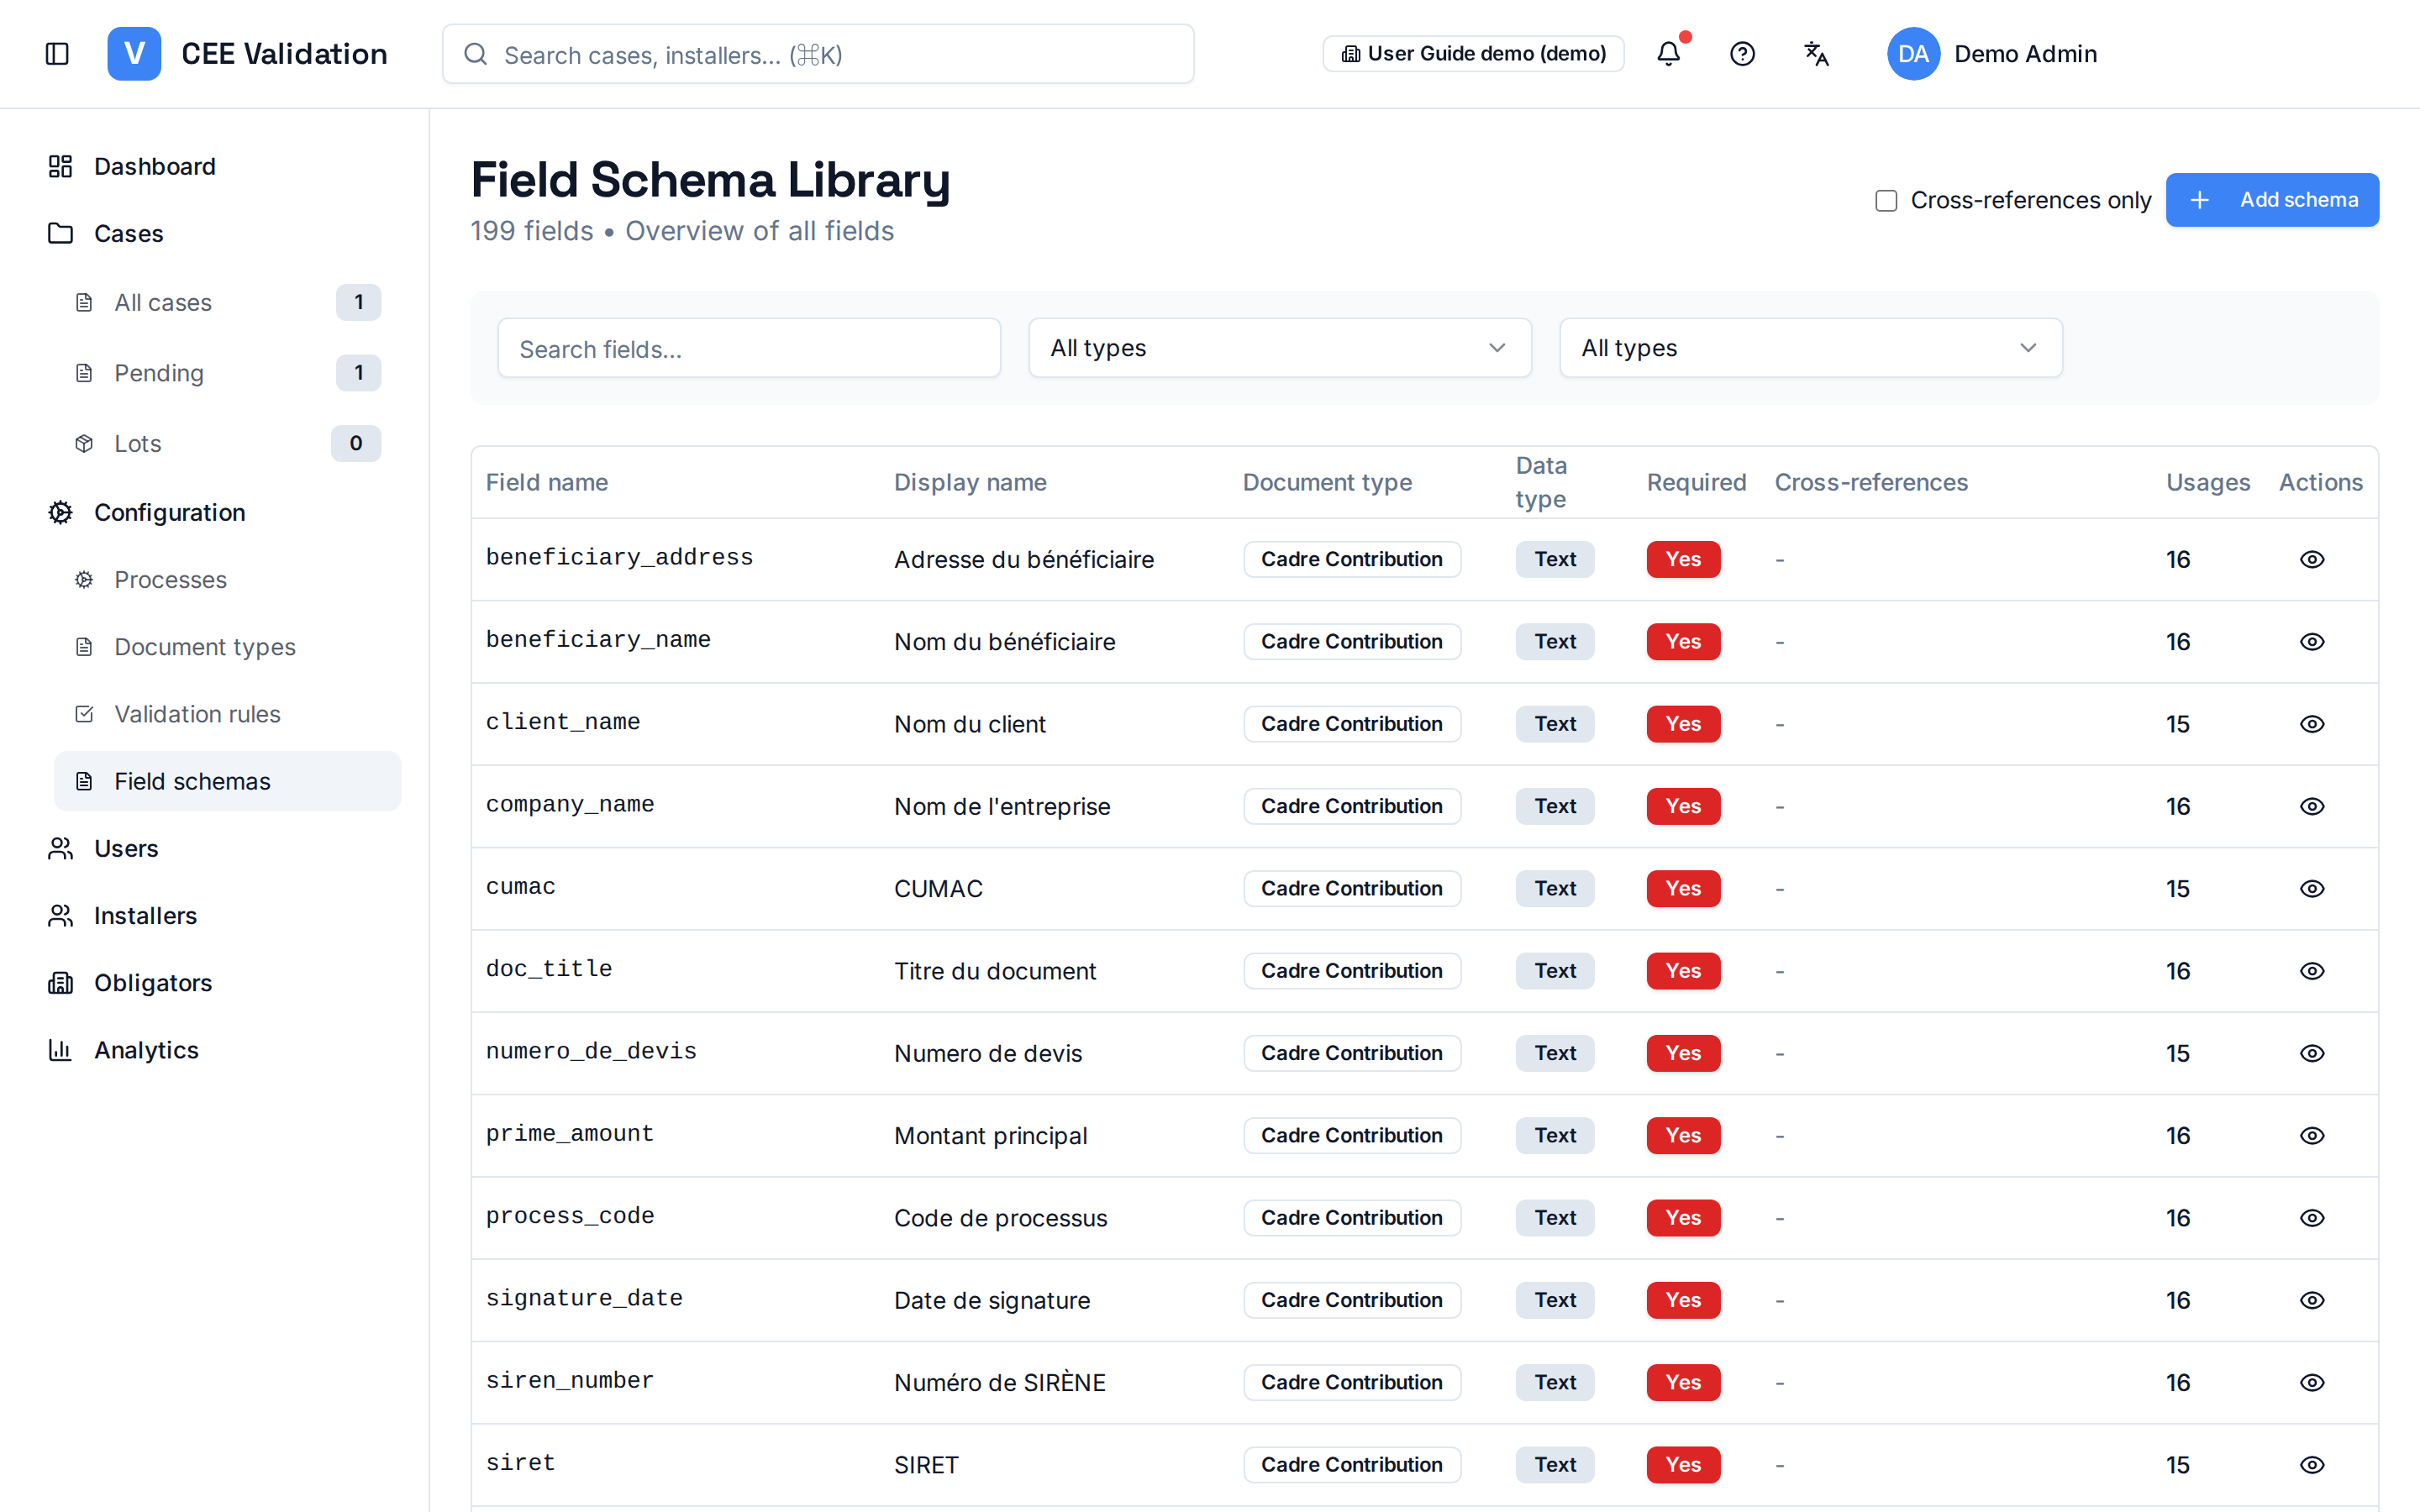Screen dimensions: 2420x1512
Task: Click the blue V app logo
Action: coord(134,54)
